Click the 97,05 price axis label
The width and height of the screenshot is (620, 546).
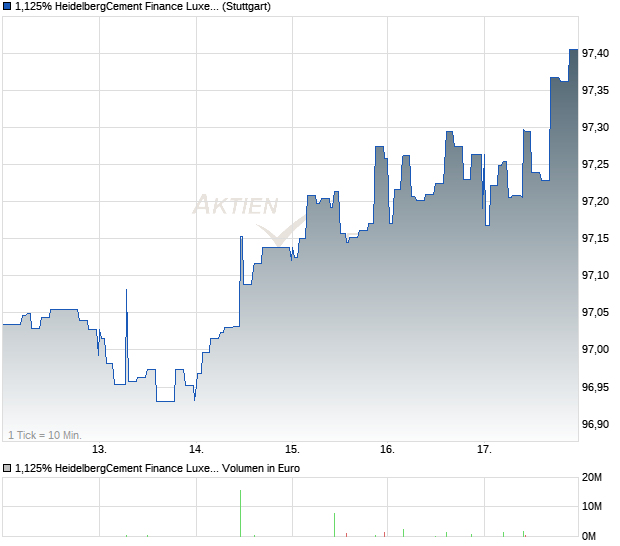click(x=595, y=312)
